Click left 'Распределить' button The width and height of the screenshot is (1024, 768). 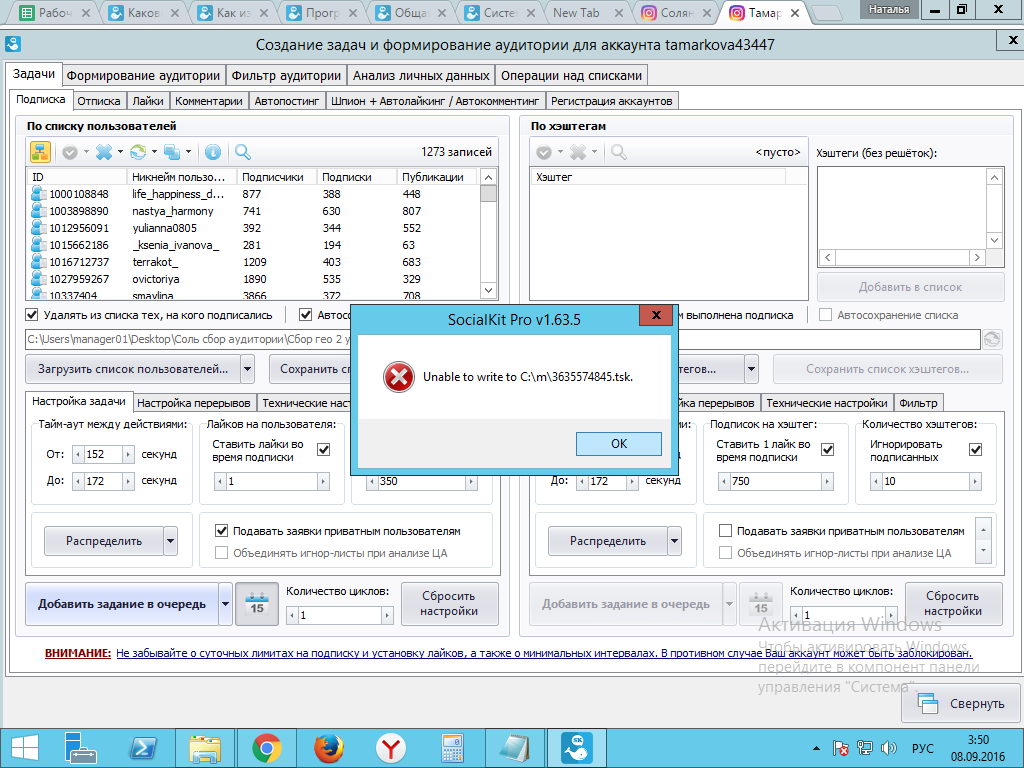tap(104, 541)
